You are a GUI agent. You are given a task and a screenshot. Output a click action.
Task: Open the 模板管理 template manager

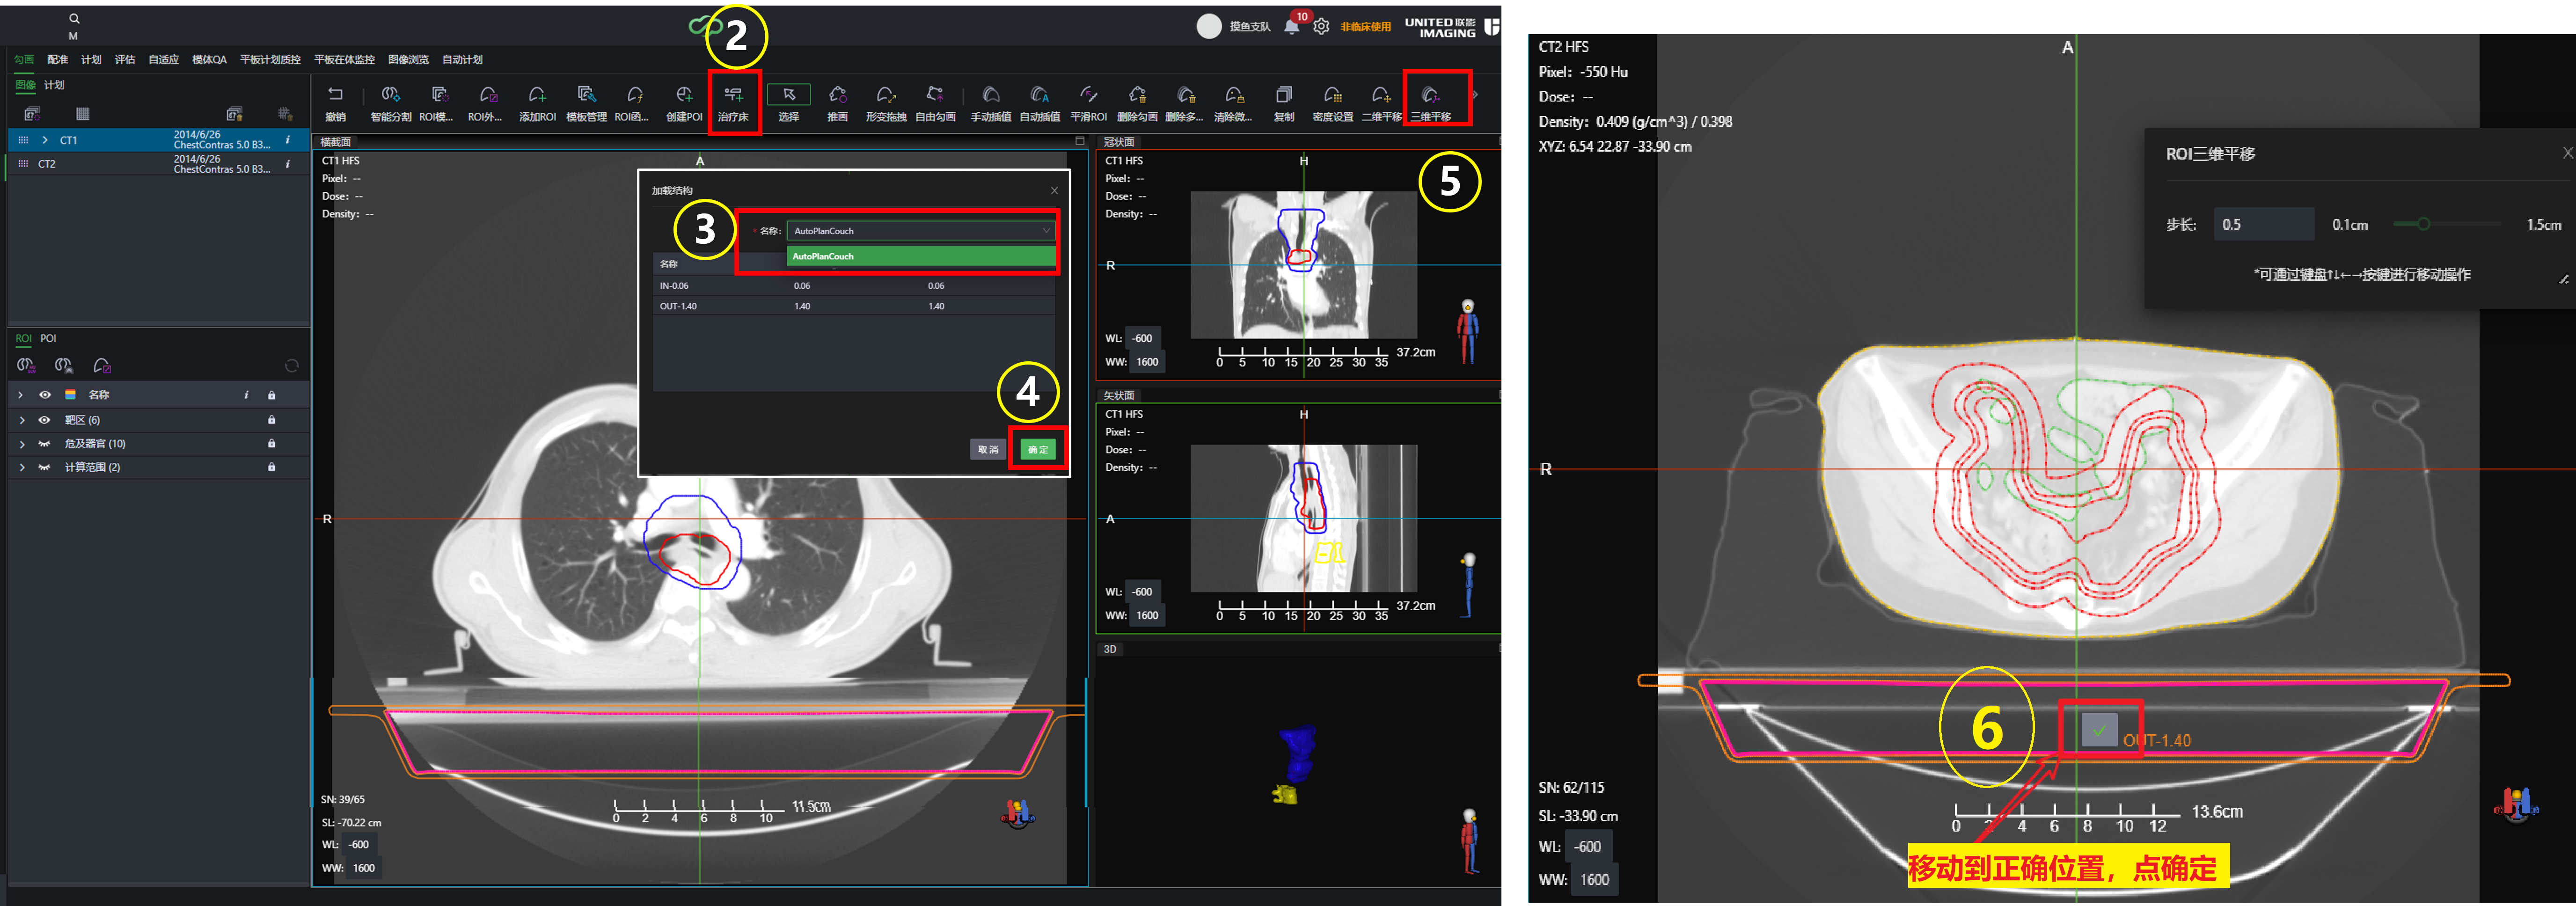586,103
